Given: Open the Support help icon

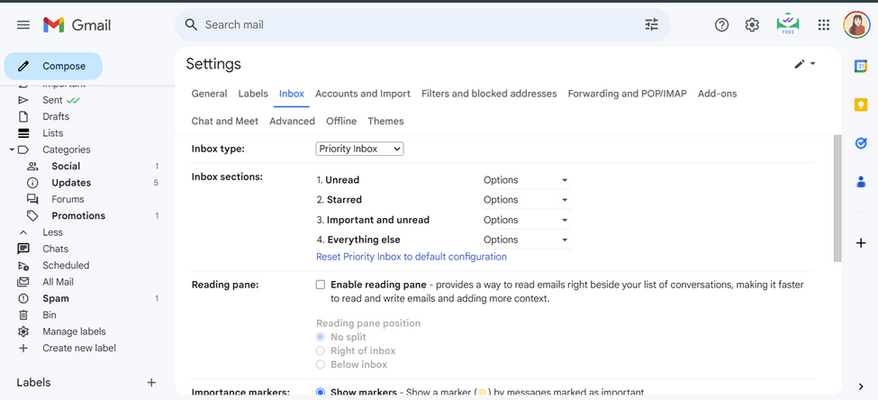Looking at the screenshot, I should coord(722,25).
